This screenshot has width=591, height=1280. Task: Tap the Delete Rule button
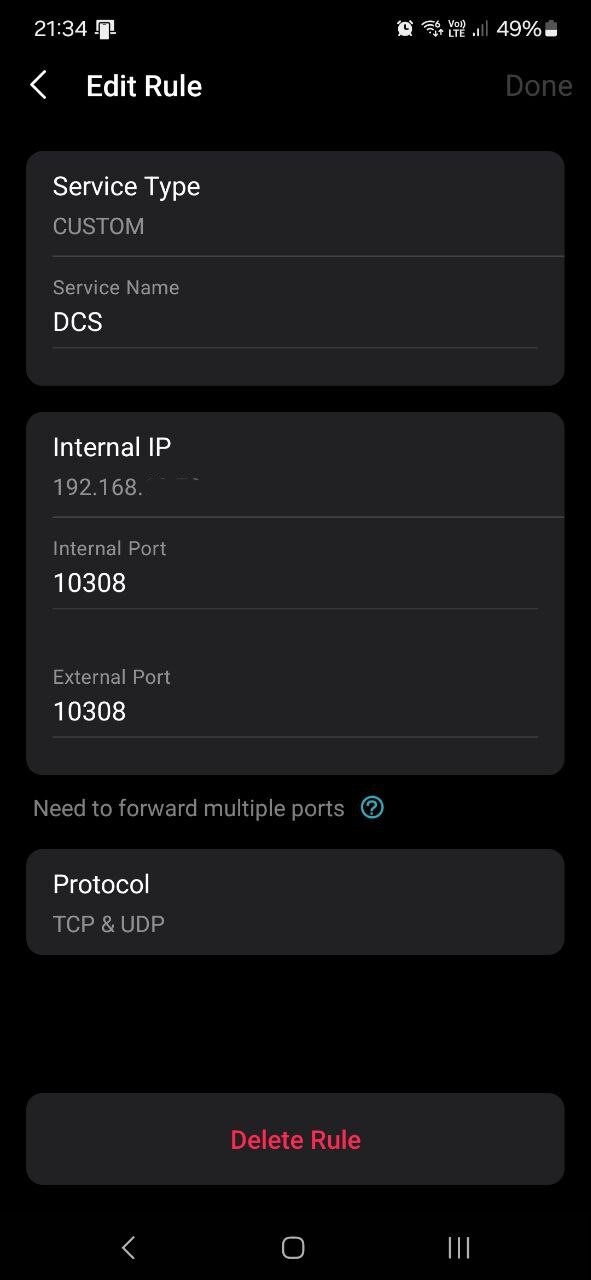[x=295, y=1139]
